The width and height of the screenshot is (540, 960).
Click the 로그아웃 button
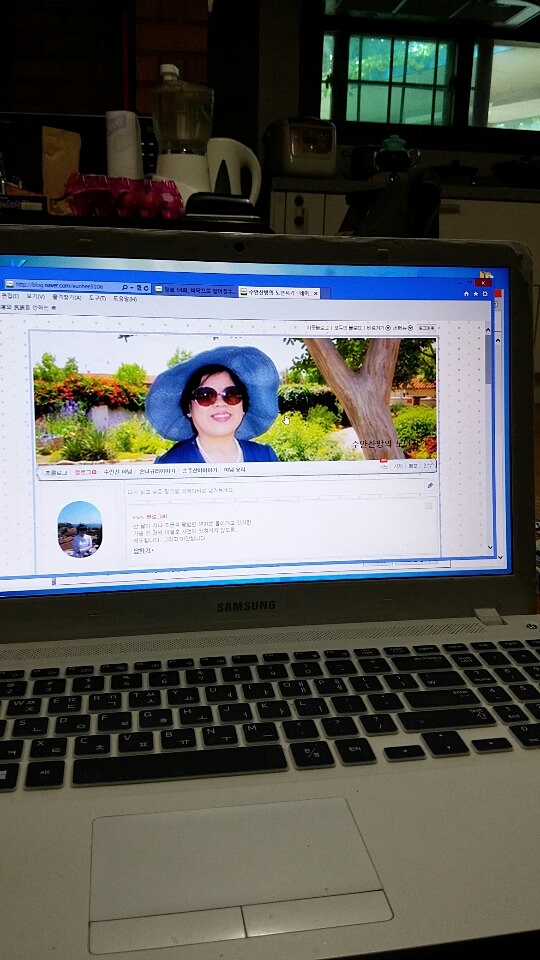click(427, 328)
